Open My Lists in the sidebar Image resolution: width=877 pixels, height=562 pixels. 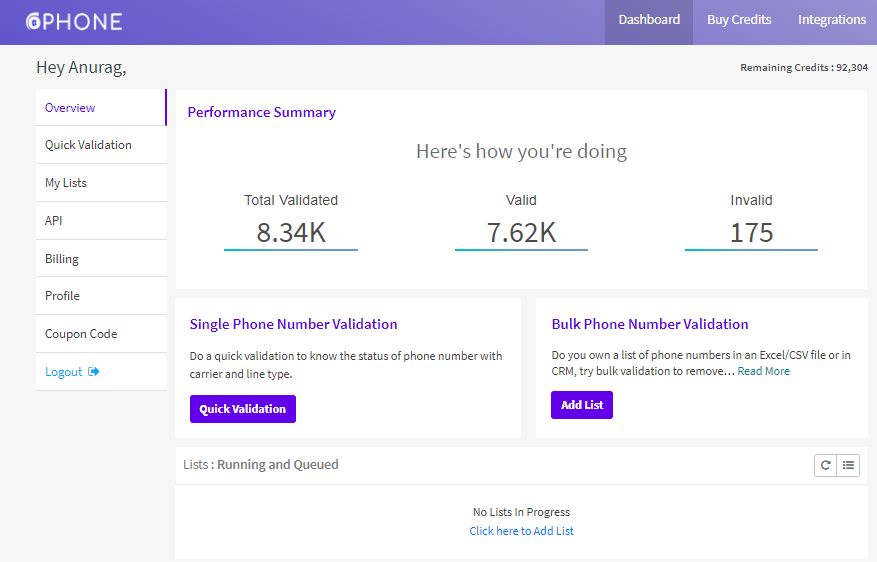[66, 183]
